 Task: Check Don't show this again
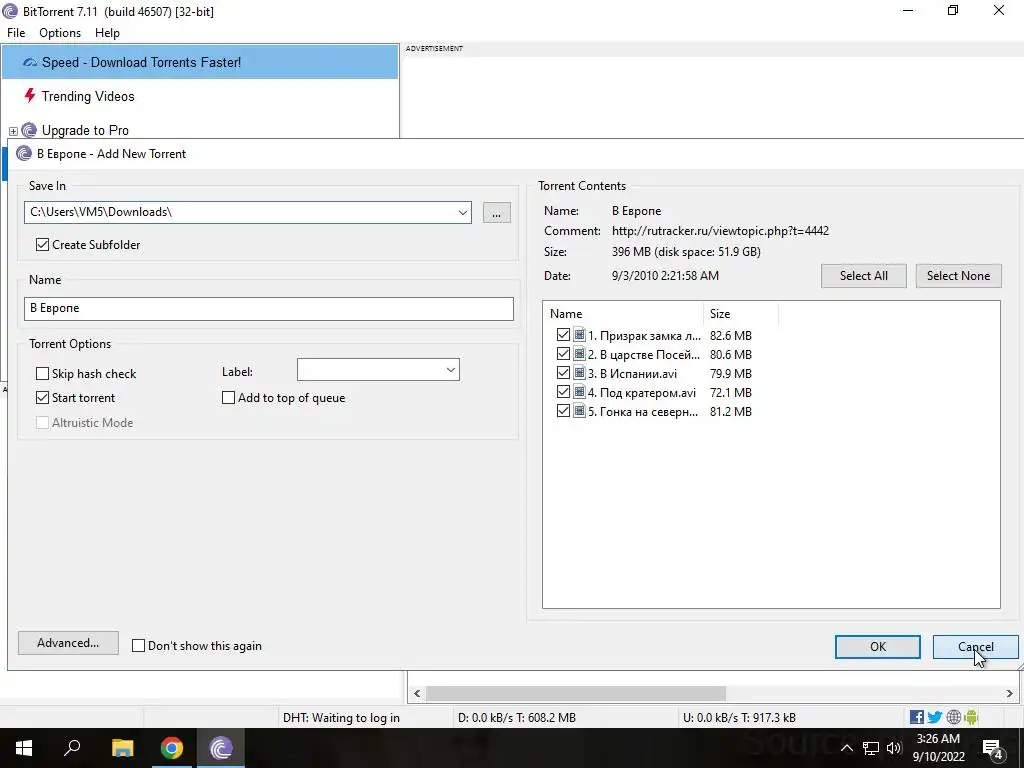[138, 645]
